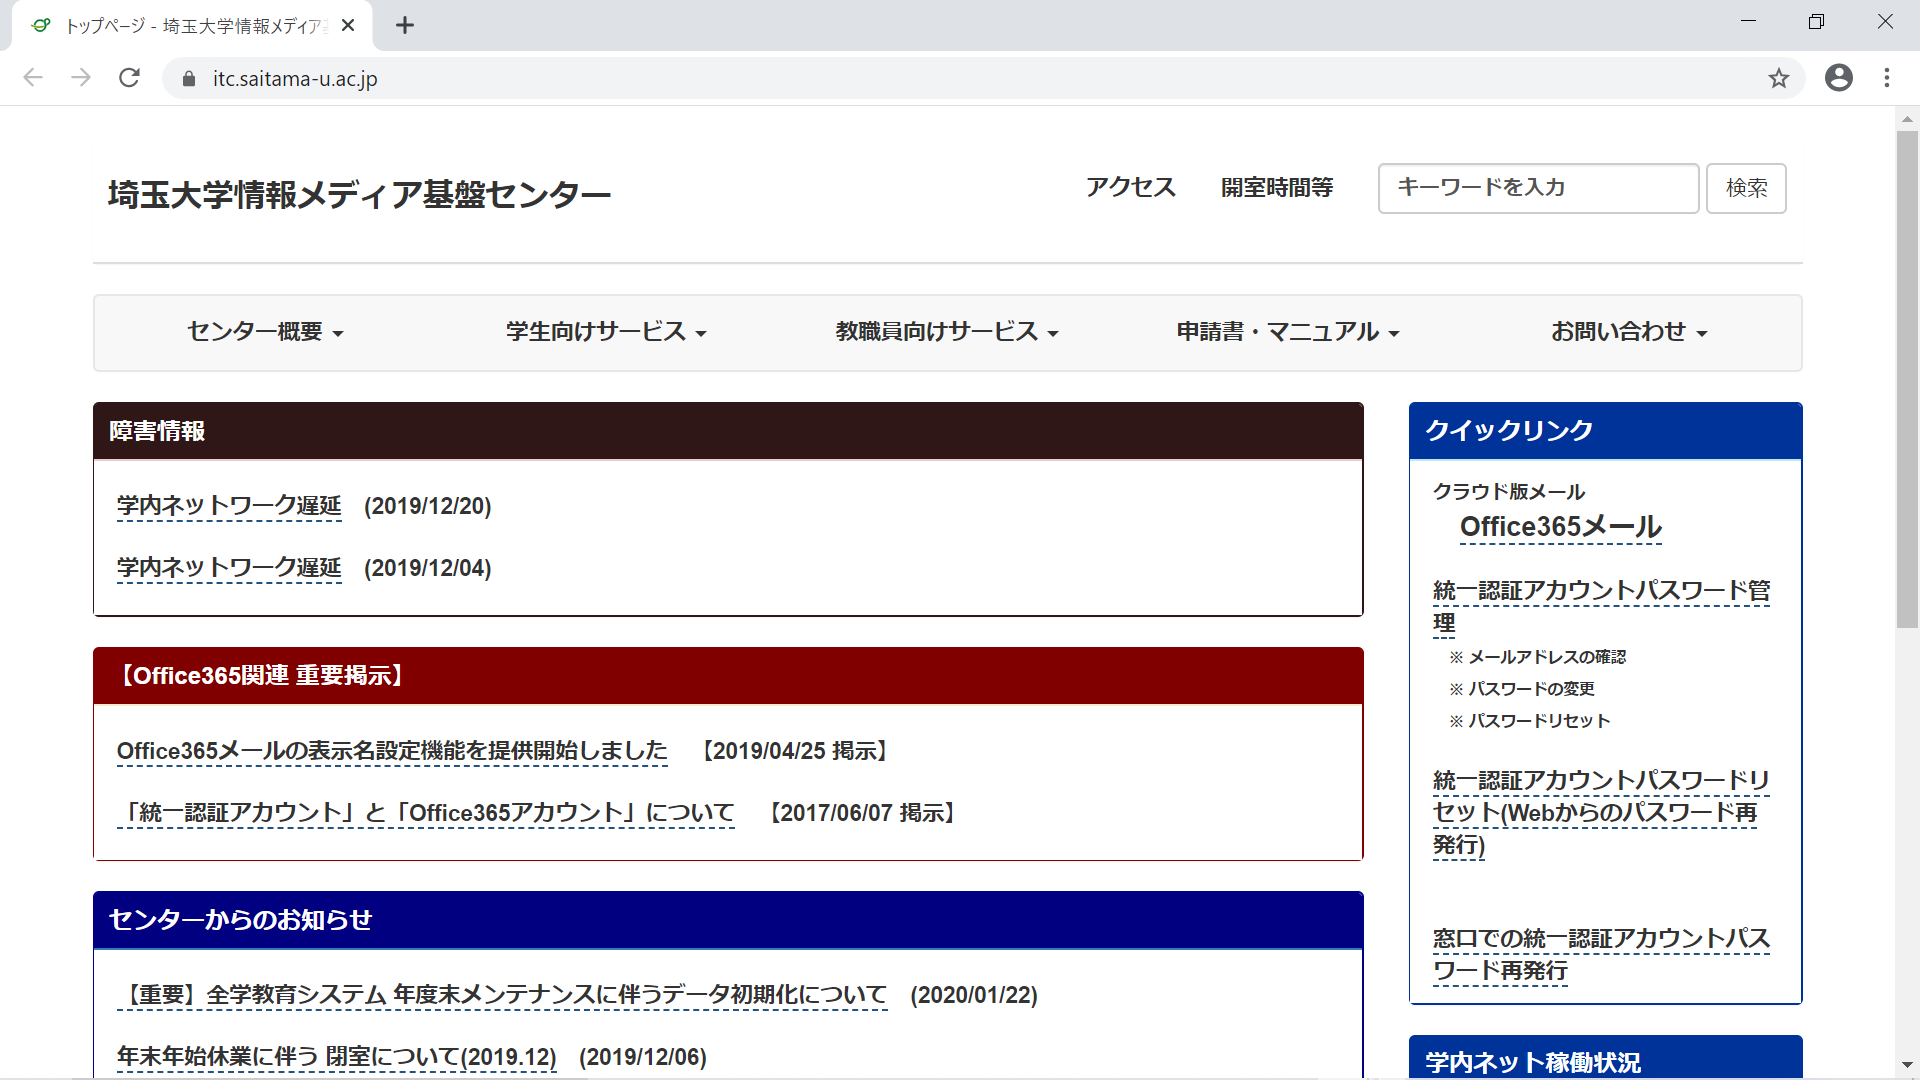Open the 開室時間等 header link
Viewport: 1920px width, 1080px height.
coord(1277,188)
